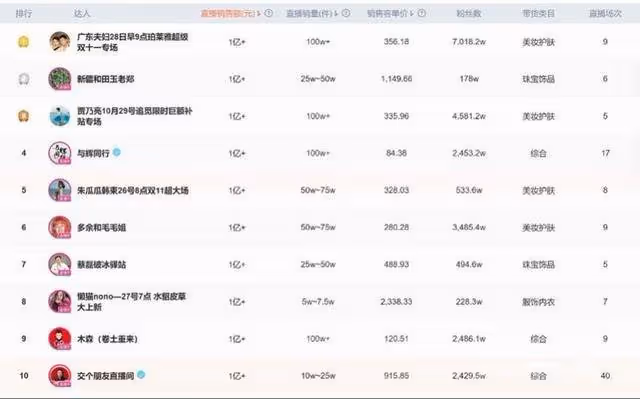
Task: Select the 915.85 客单价 value
Action: (x=396, y=376)
